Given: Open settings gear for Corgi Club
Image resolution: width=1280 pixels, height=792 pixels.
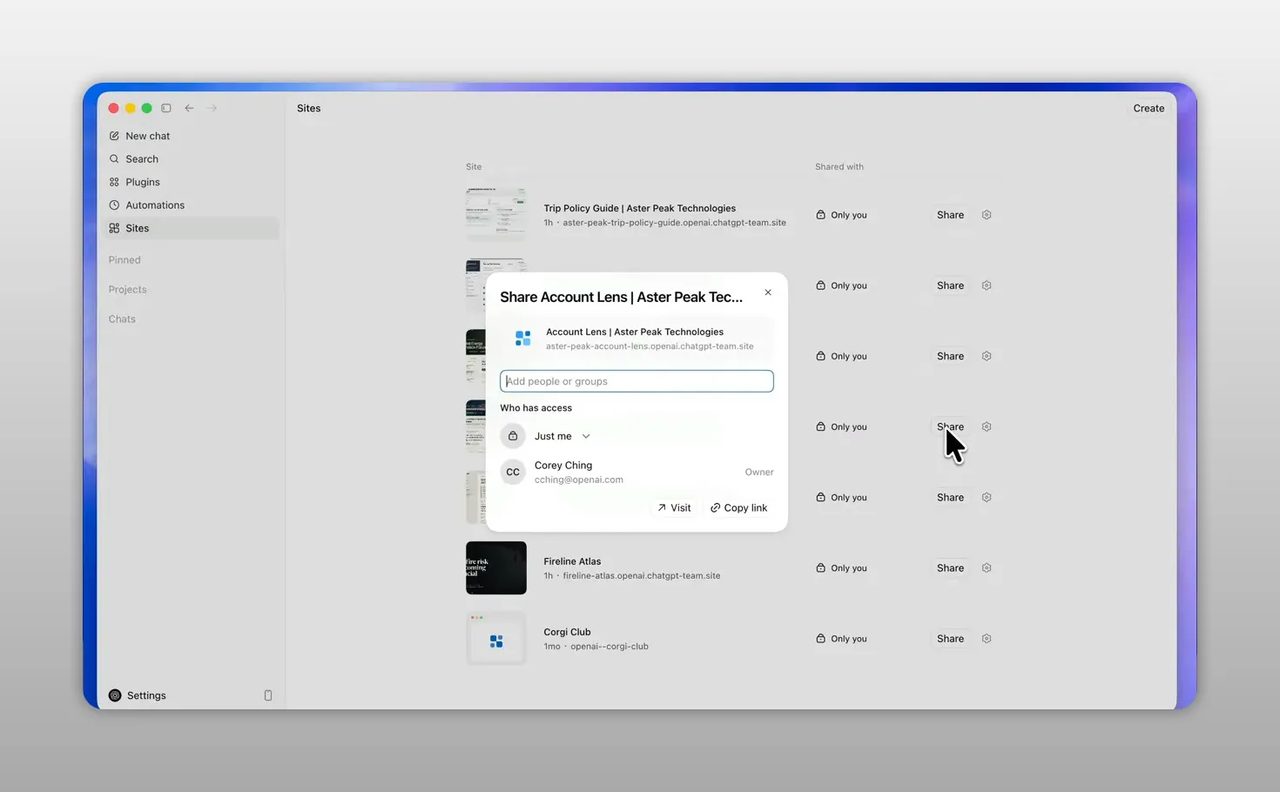Looking at the screenshot, I should (986, 638).
